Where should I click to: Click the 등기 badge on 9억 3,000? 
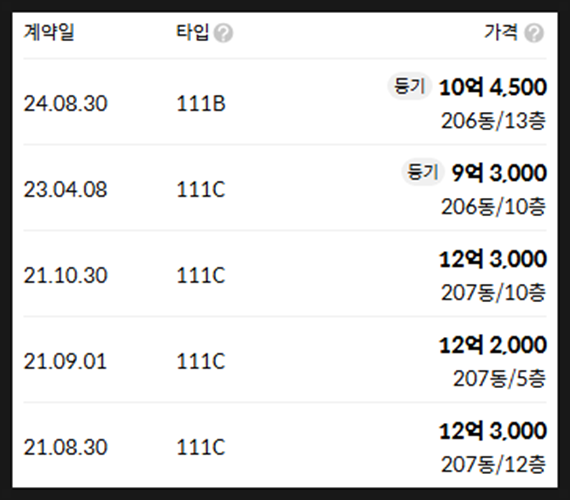point(423,172)
